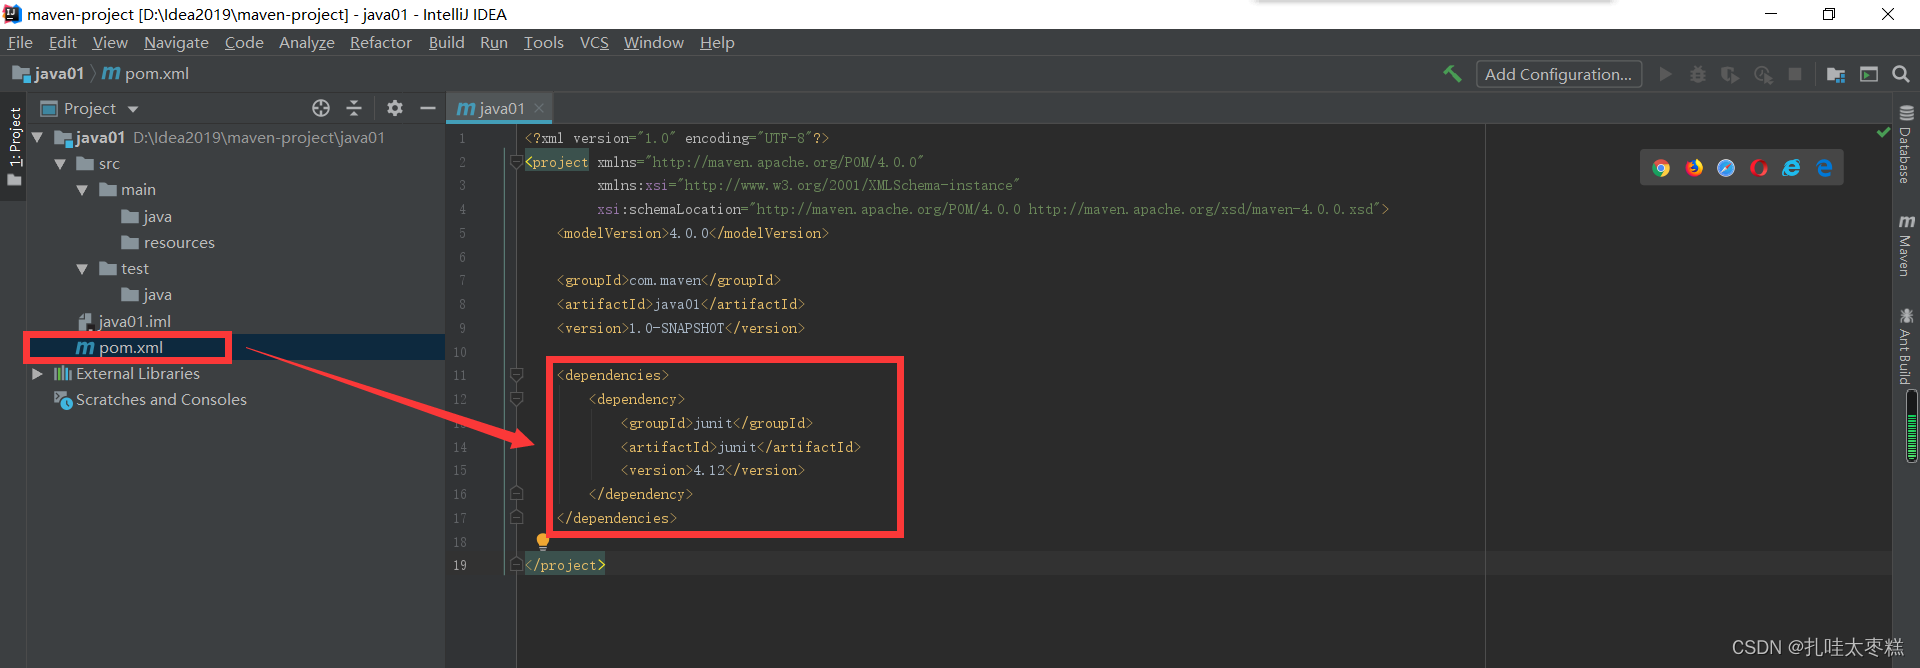The image size is (1920, 668).
Task: Click the Run with Coverage icon
Action: pyautogui.click(x=1730, y=74)
